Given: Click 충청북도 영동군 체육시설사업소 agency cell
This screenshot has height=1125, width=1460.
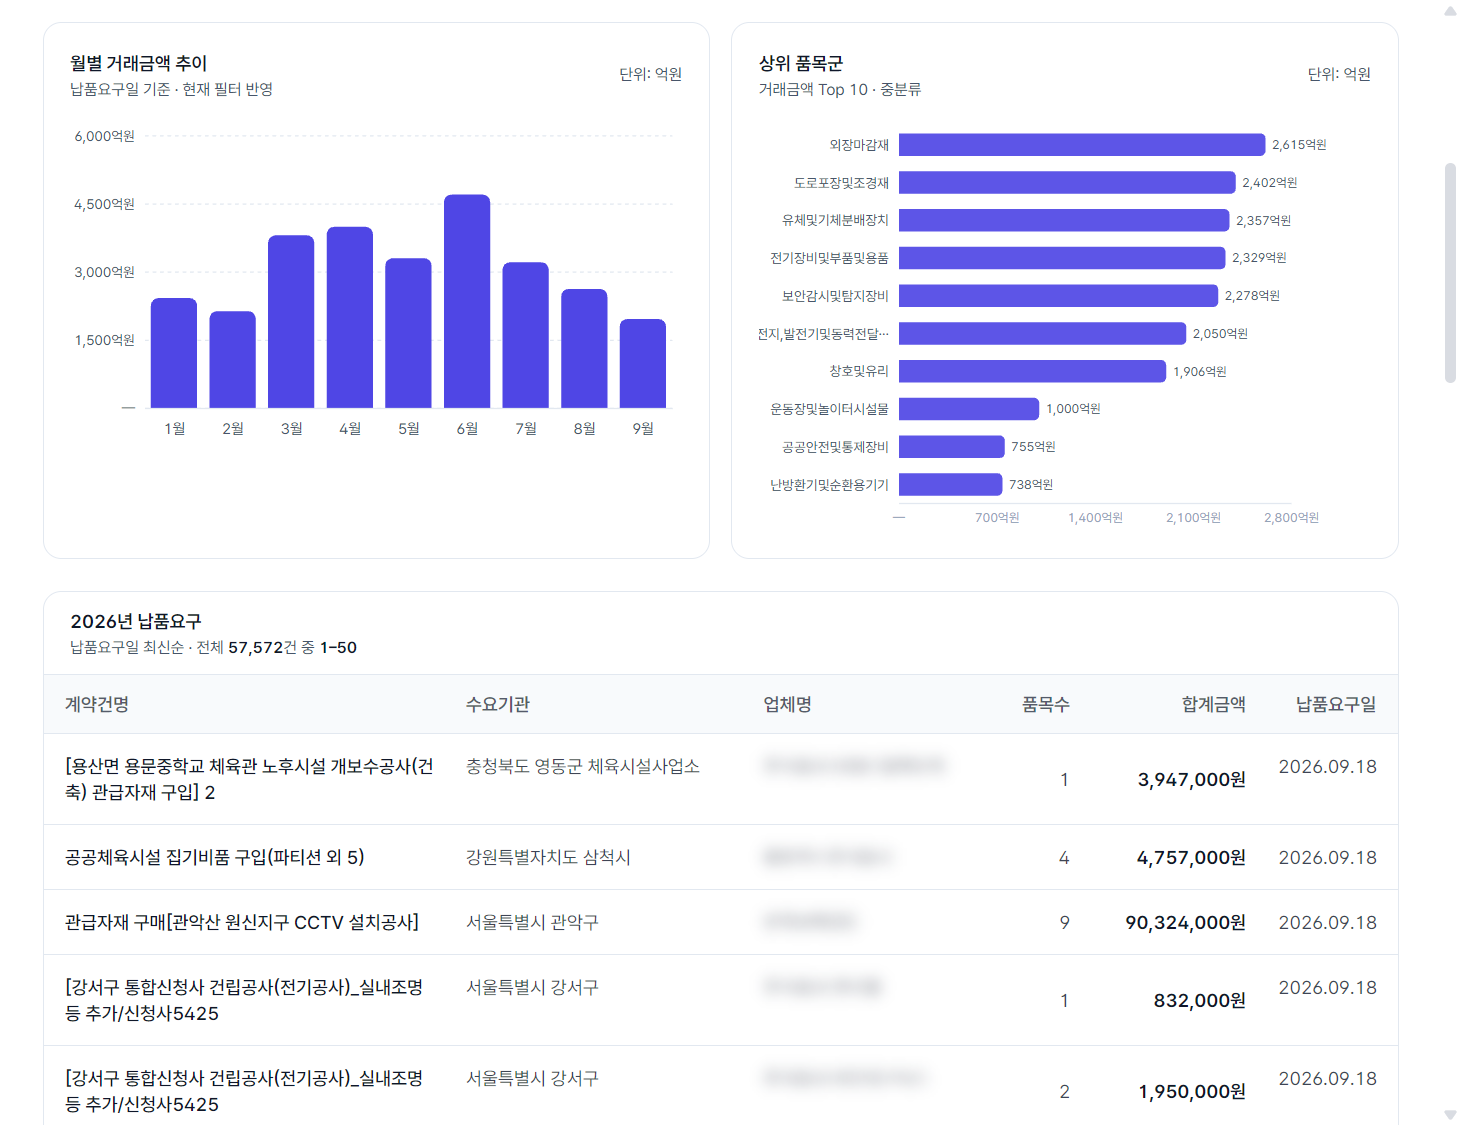Looking at the screenshot, I should 583,766.
